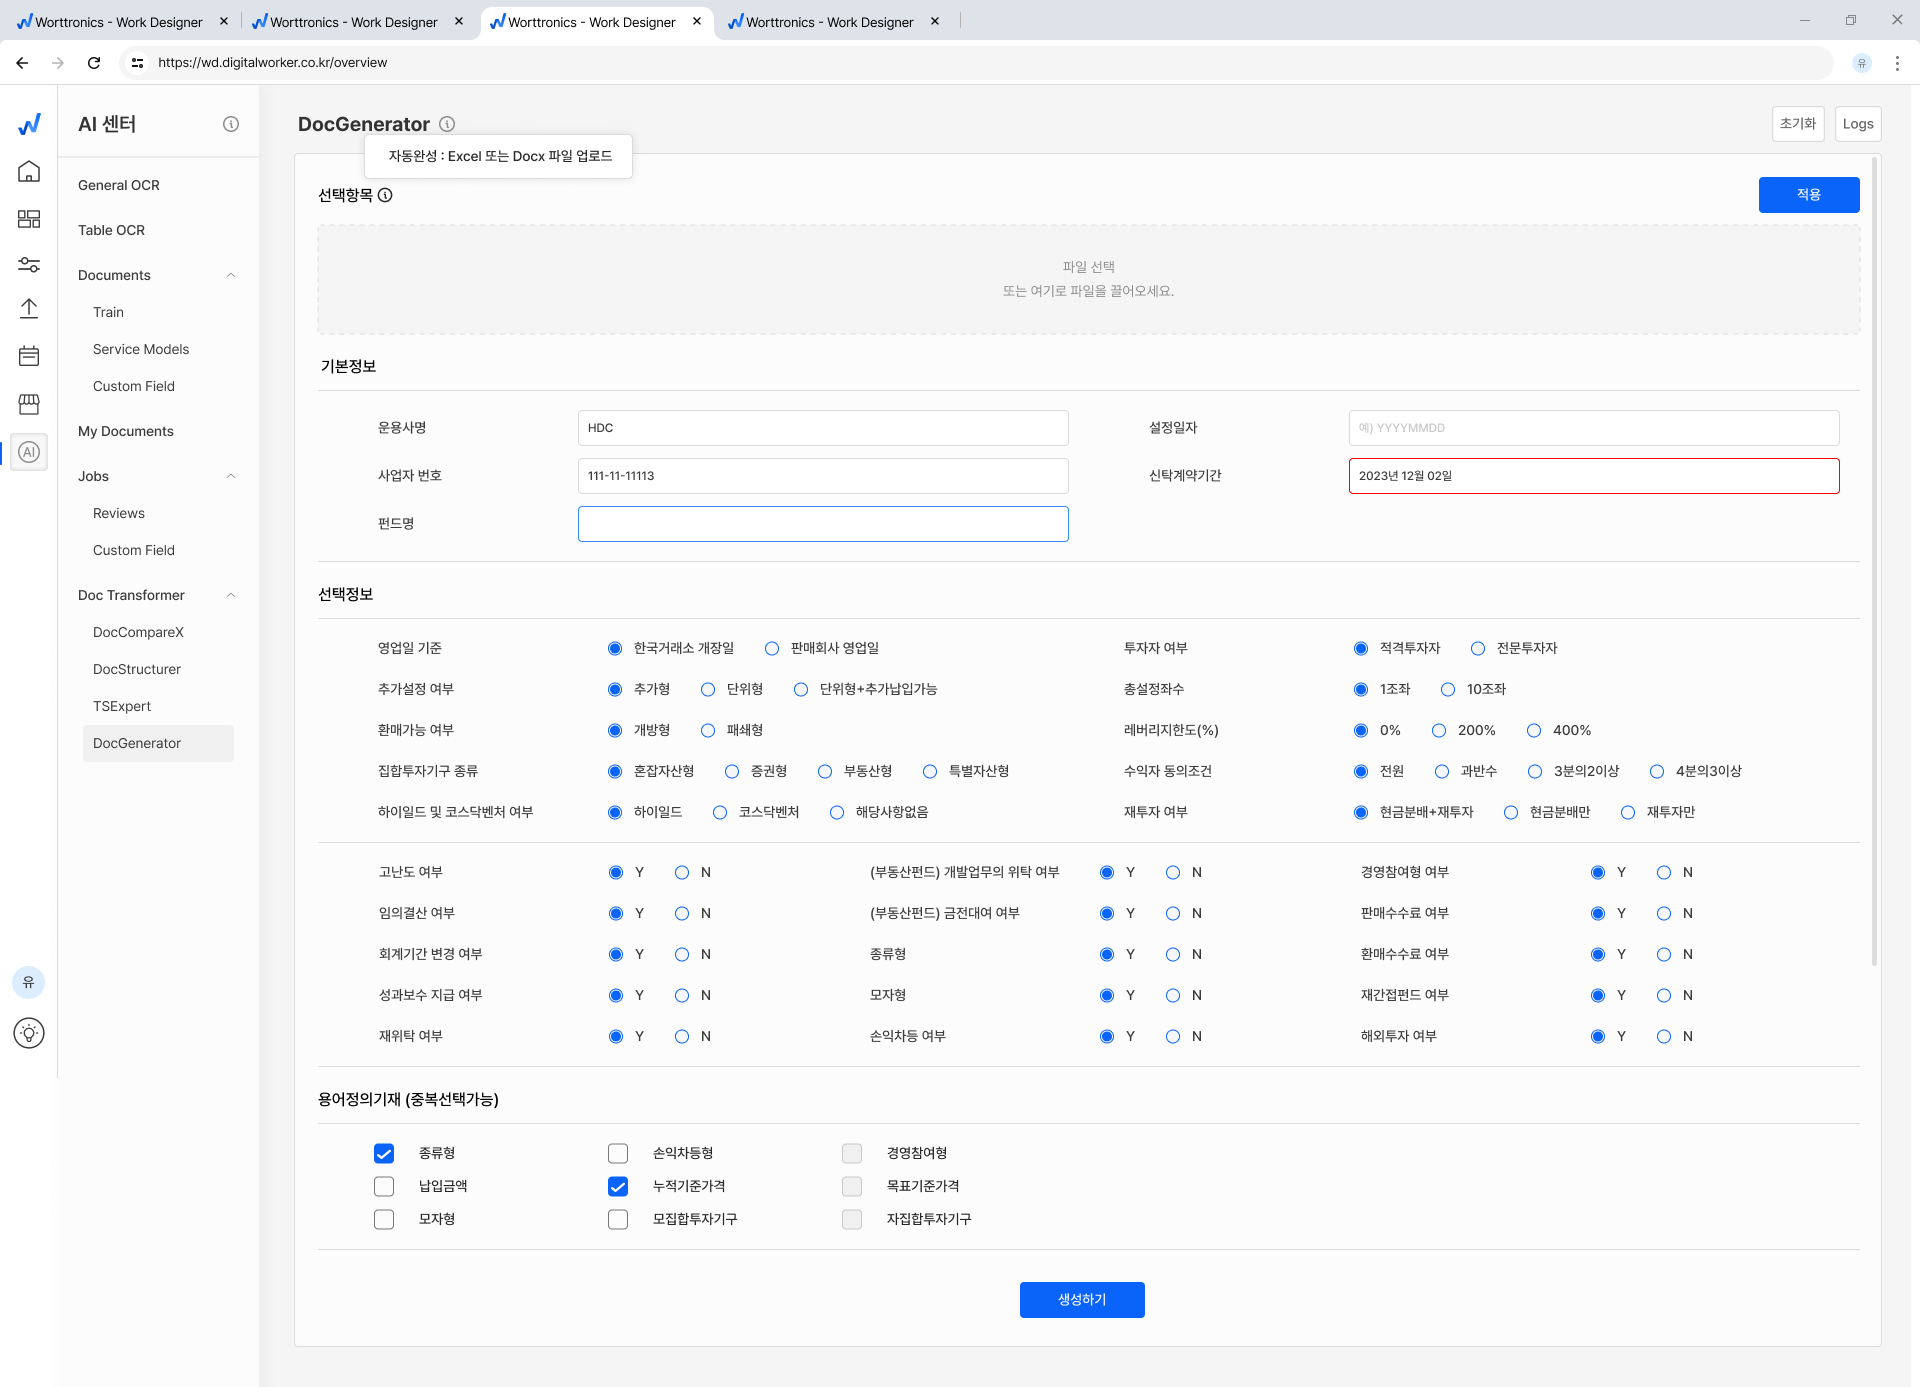1920x1387 pixels.
Task: Click the home icon in left sidebar
Action: click(x=29, y=172)
